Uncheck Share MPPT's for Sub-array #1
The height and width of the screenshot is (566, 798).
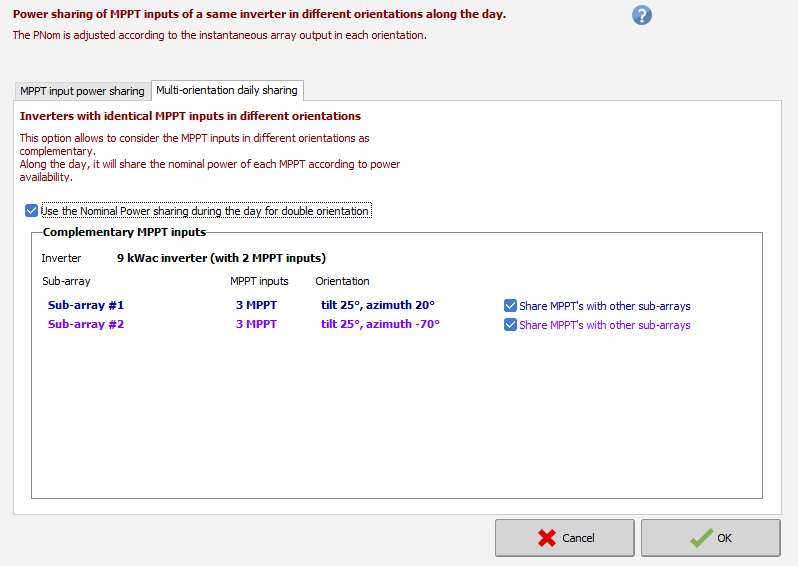(511, 306)
